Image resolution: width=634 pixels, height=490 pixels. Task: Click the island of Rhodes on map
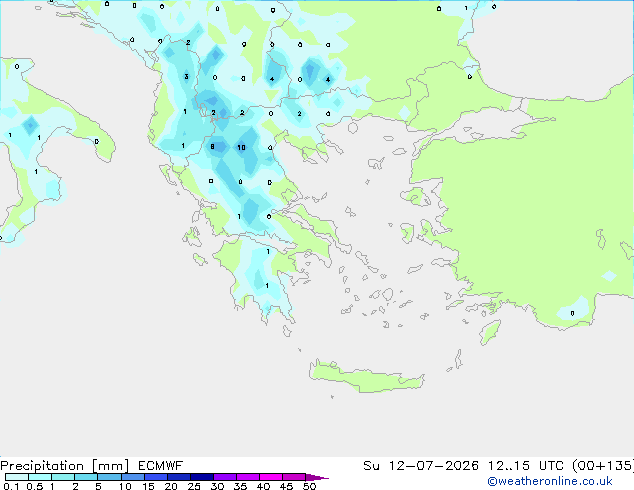[x=490, y=332]
